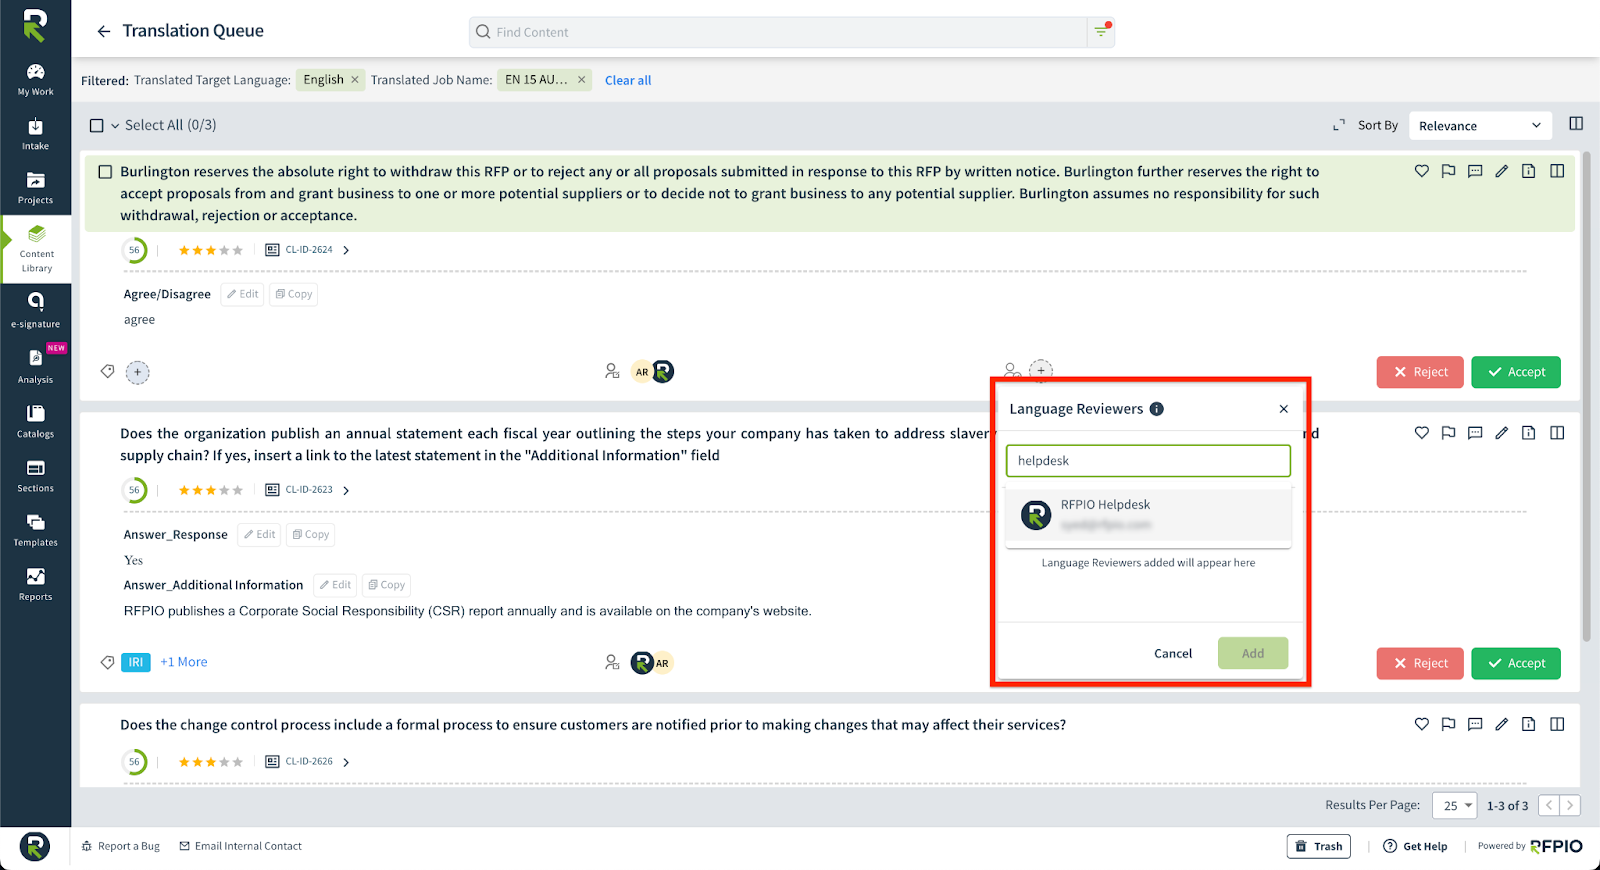
Task: Click the expand view icon before Sort By
Action: pos(1339,125)
